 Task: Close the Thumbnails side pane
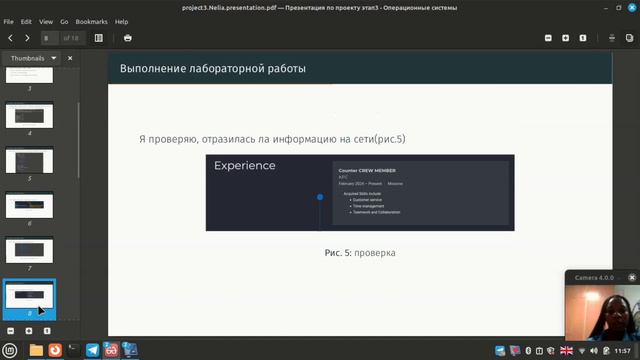[x=70, y=58]
